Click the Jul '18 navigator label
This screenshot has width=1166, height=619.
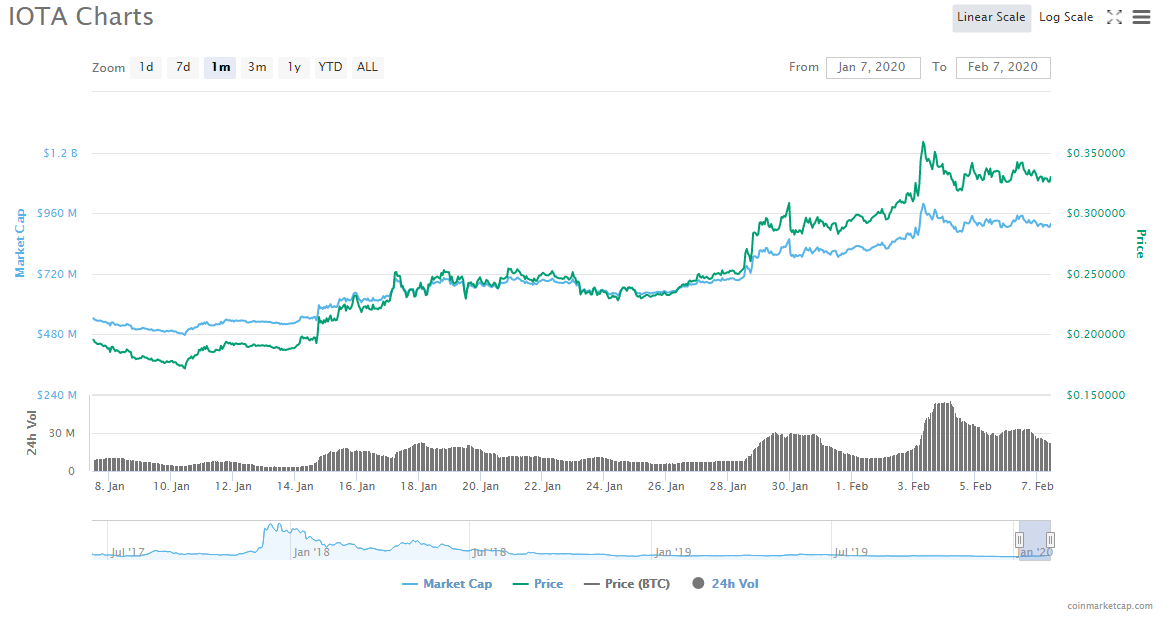(489, 552)
